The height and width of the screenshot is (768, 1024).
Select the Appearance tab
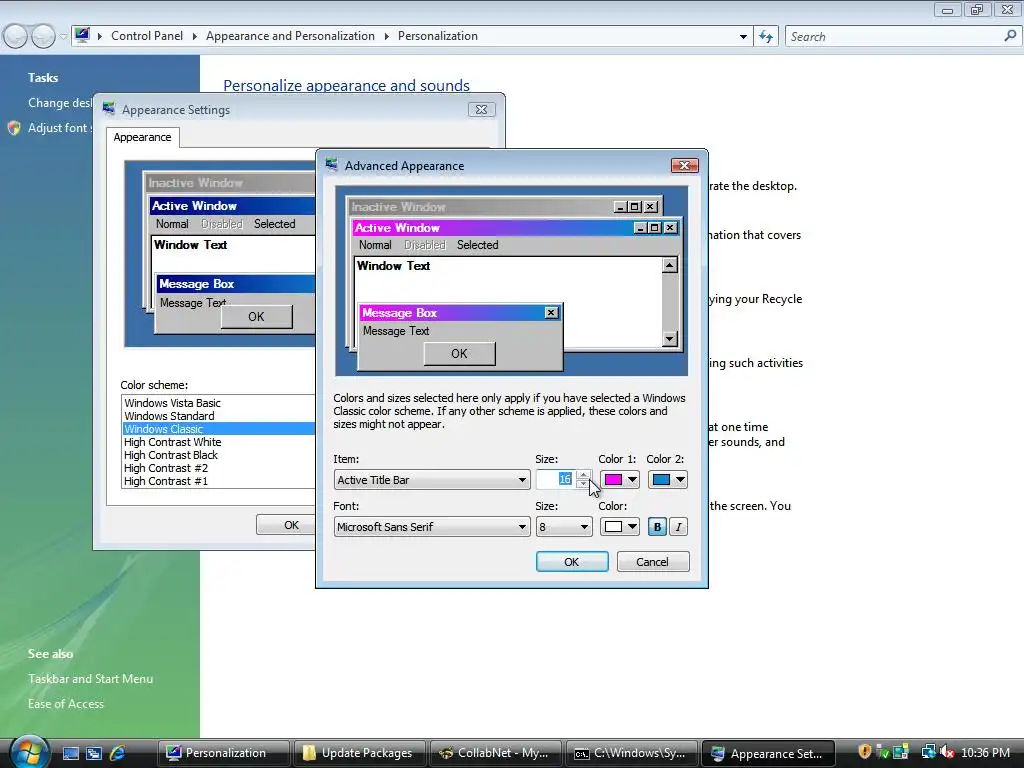pyautogui.click(x=142, y=137)
